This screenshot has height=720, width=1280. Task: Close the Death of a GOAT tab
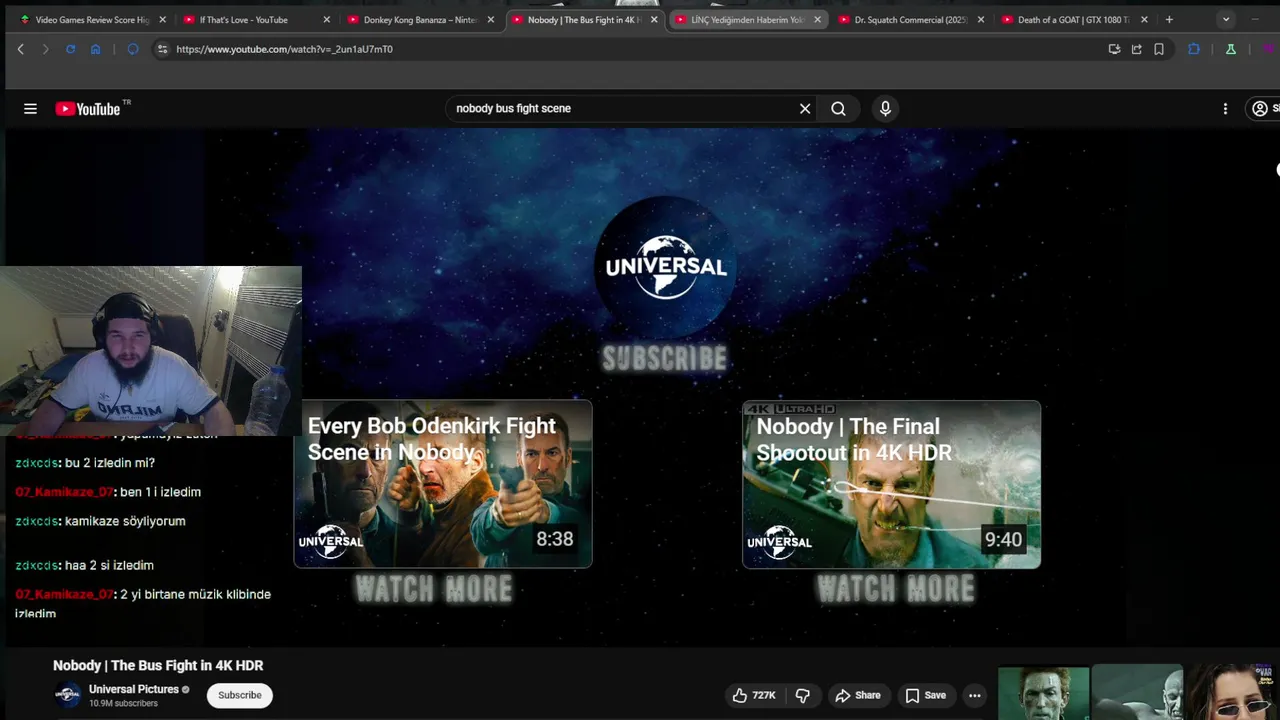[1144, 19]
